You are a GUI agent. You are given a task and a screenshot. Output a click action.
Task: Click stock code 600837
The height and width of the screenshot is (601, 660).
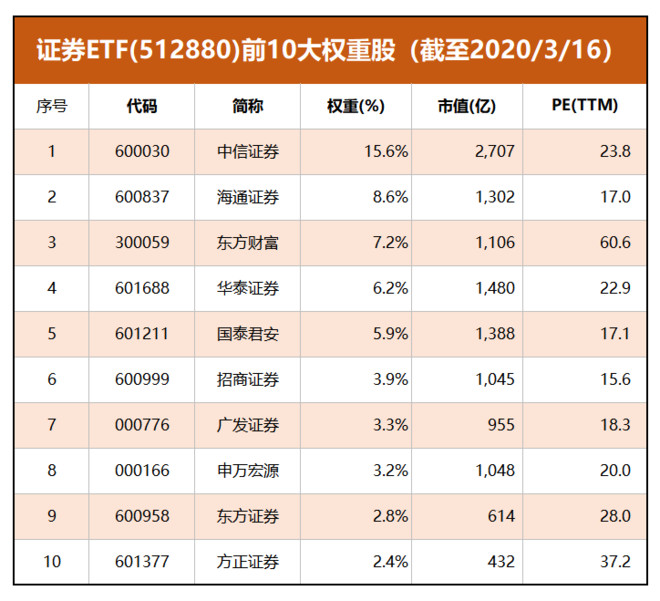[142, 197]
